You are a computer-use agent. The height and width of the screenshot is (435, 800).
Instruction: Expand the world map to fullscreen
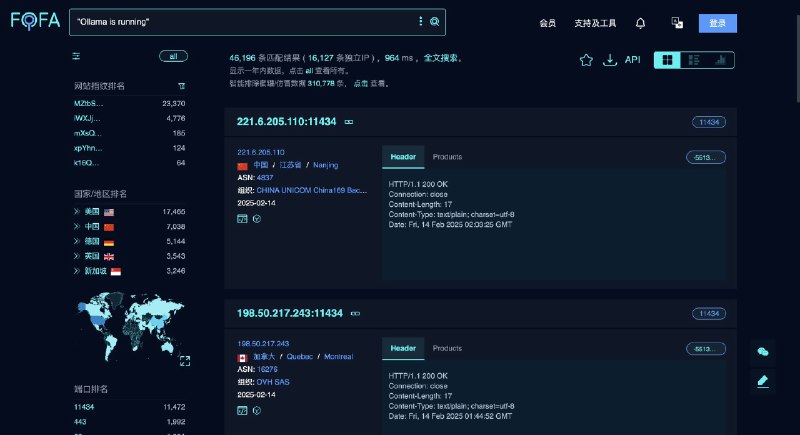coord(184,360)
